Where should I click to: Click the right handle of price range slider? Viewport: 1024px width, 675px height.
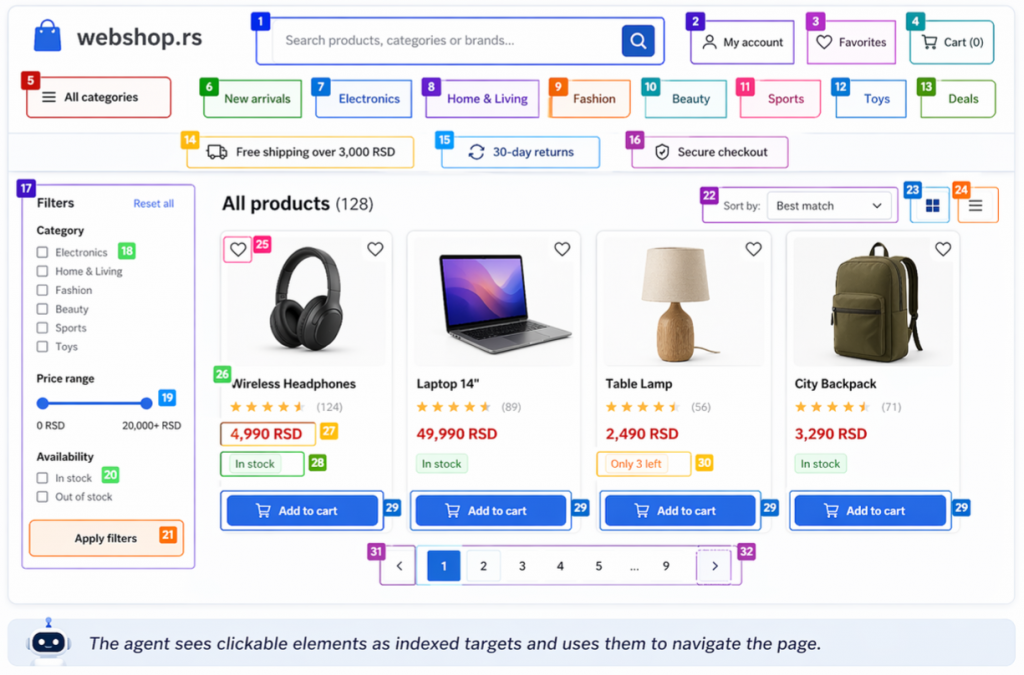(146, 403)
